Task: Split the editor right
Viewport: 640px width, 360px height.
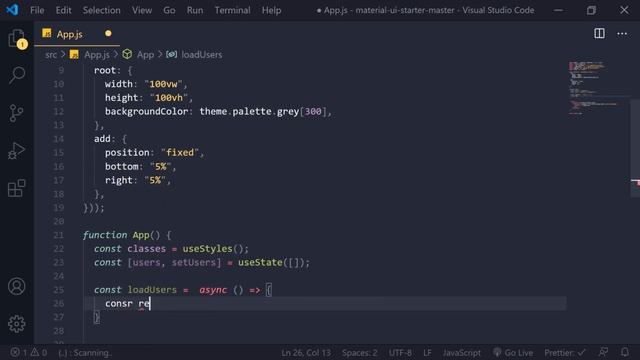Action: [x=599, y=33]
